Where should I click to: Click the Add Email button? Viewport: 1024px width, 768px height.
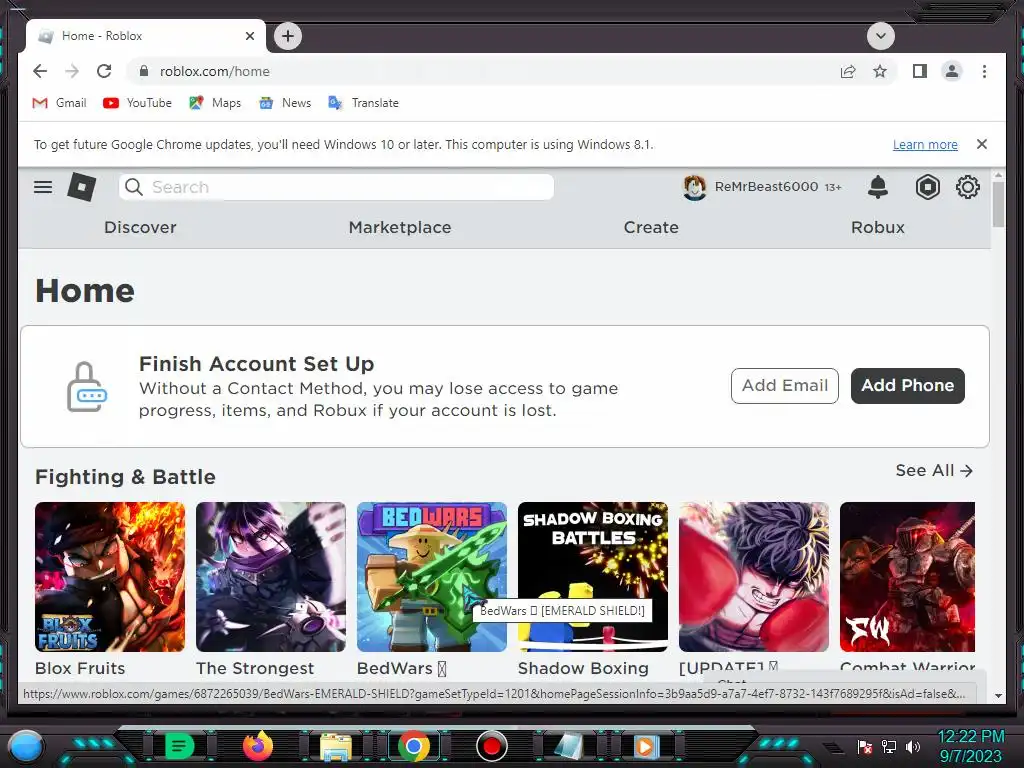coord(784,385)
